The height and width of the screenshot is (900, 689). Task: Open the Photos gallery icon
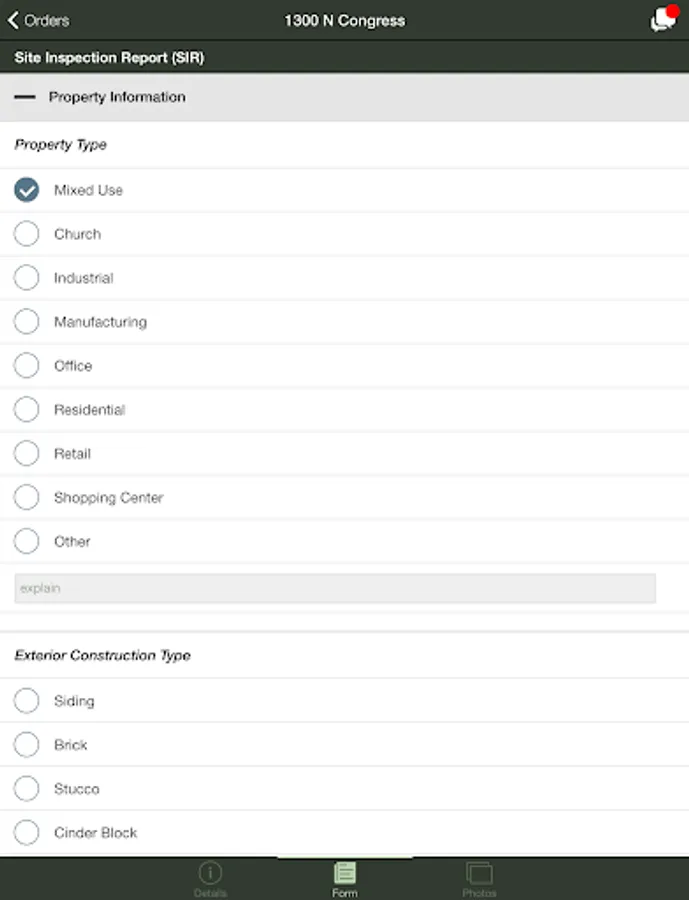tap(479, 873)
